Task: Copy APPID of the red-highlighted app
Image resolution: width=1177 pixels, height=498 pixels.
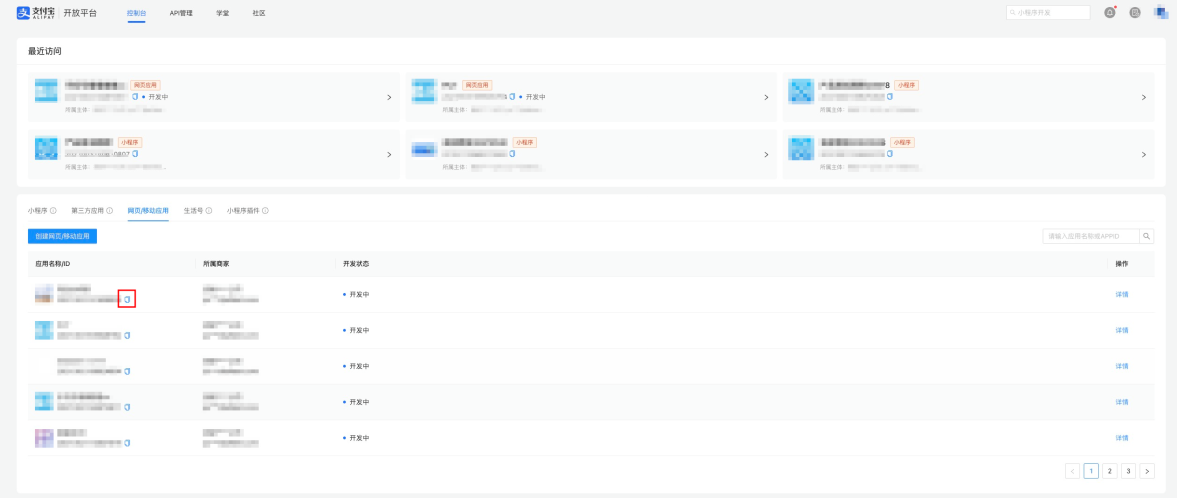Action: click(x=127, y=300)
